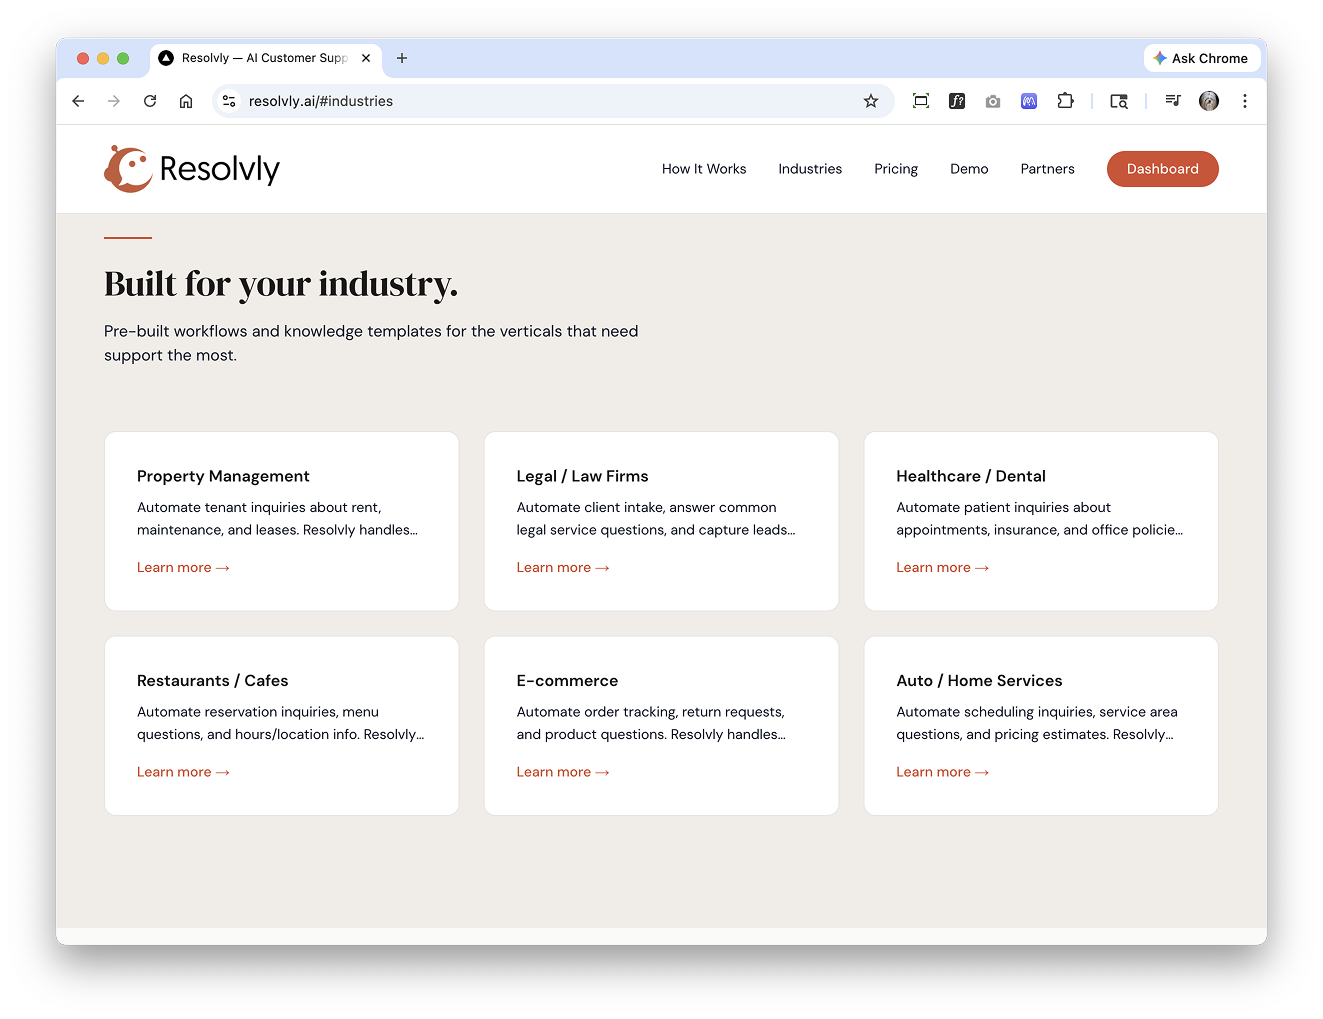The width and height of the screenshot is (1323, 1019).
Task: Click the f? font identifier extension icon
Action: [x=957, y=101]
